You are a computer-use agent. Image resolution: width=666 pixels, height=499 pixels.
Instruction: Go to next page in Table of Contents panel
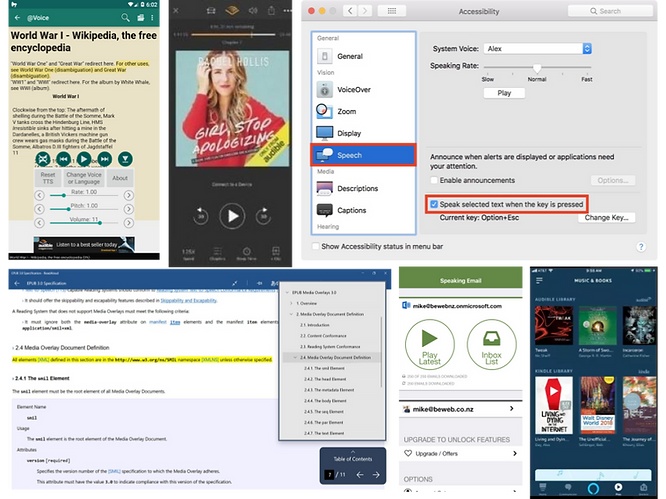(376, 475)
